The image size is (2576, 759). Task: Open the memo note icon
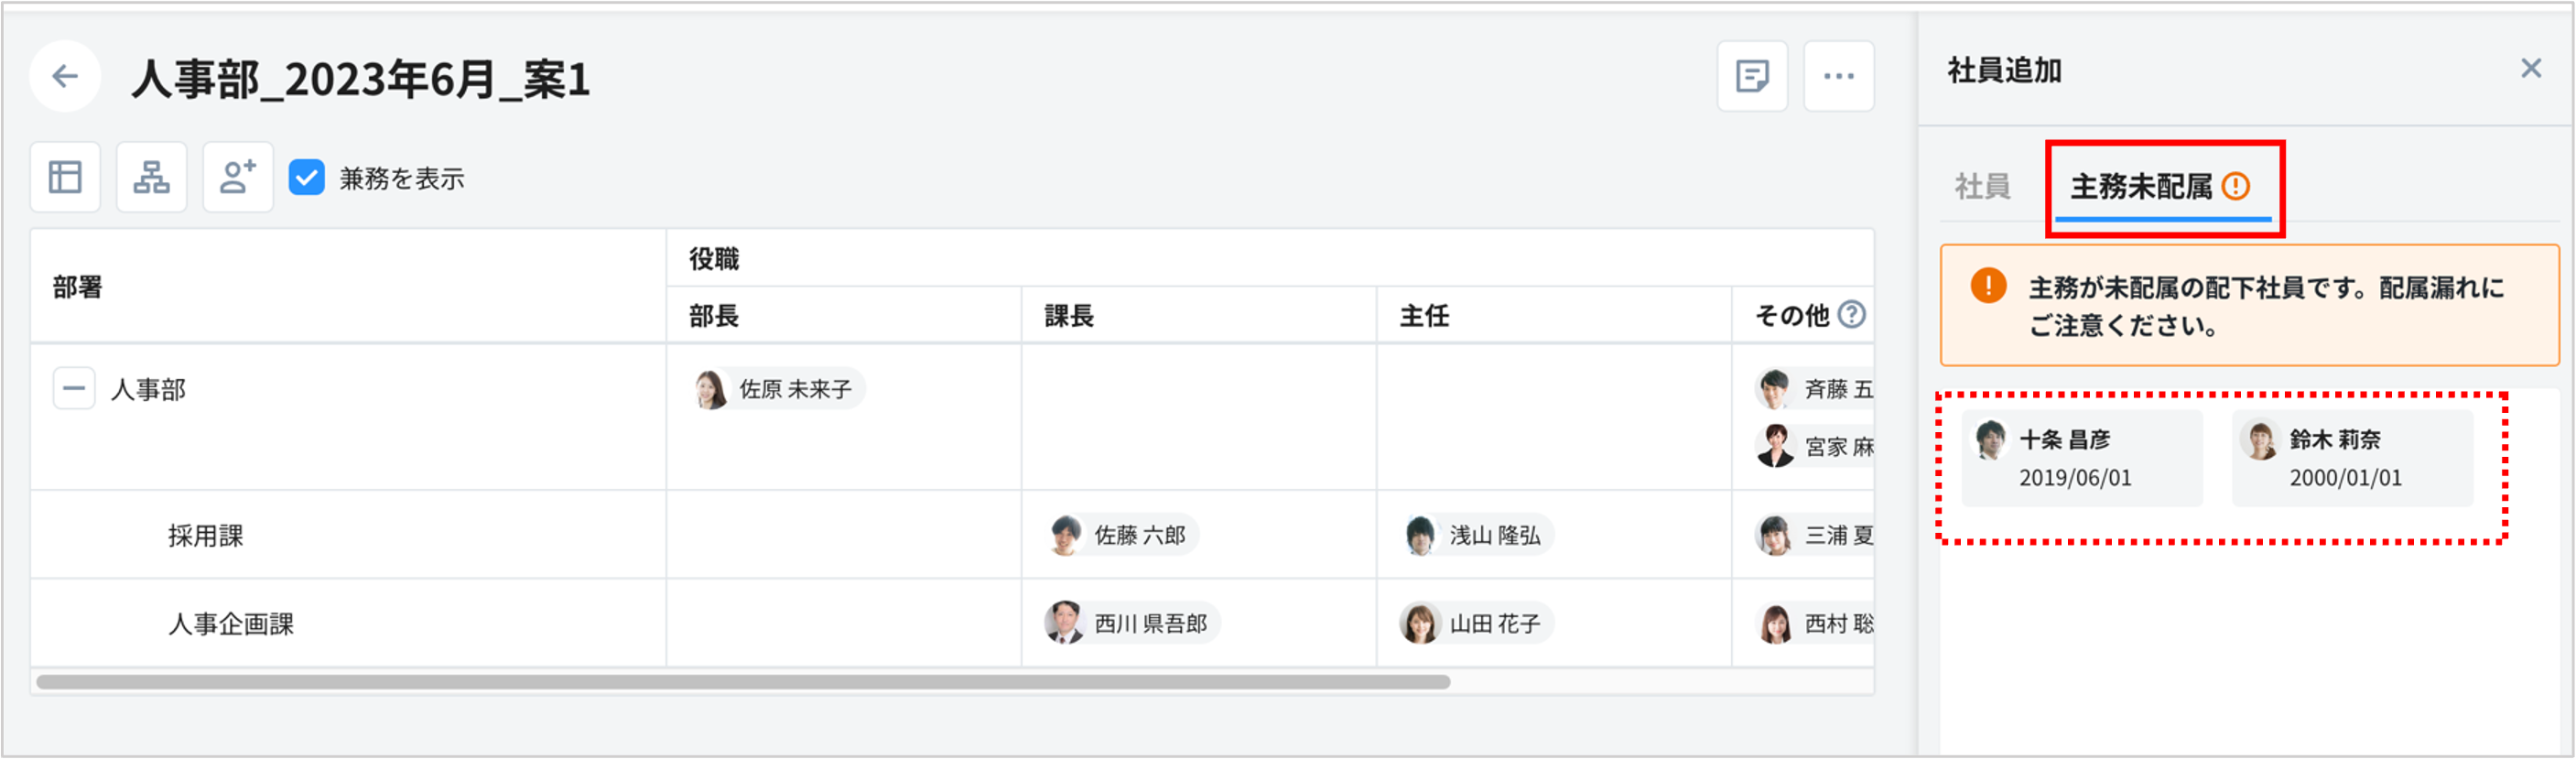[1752, 76]
